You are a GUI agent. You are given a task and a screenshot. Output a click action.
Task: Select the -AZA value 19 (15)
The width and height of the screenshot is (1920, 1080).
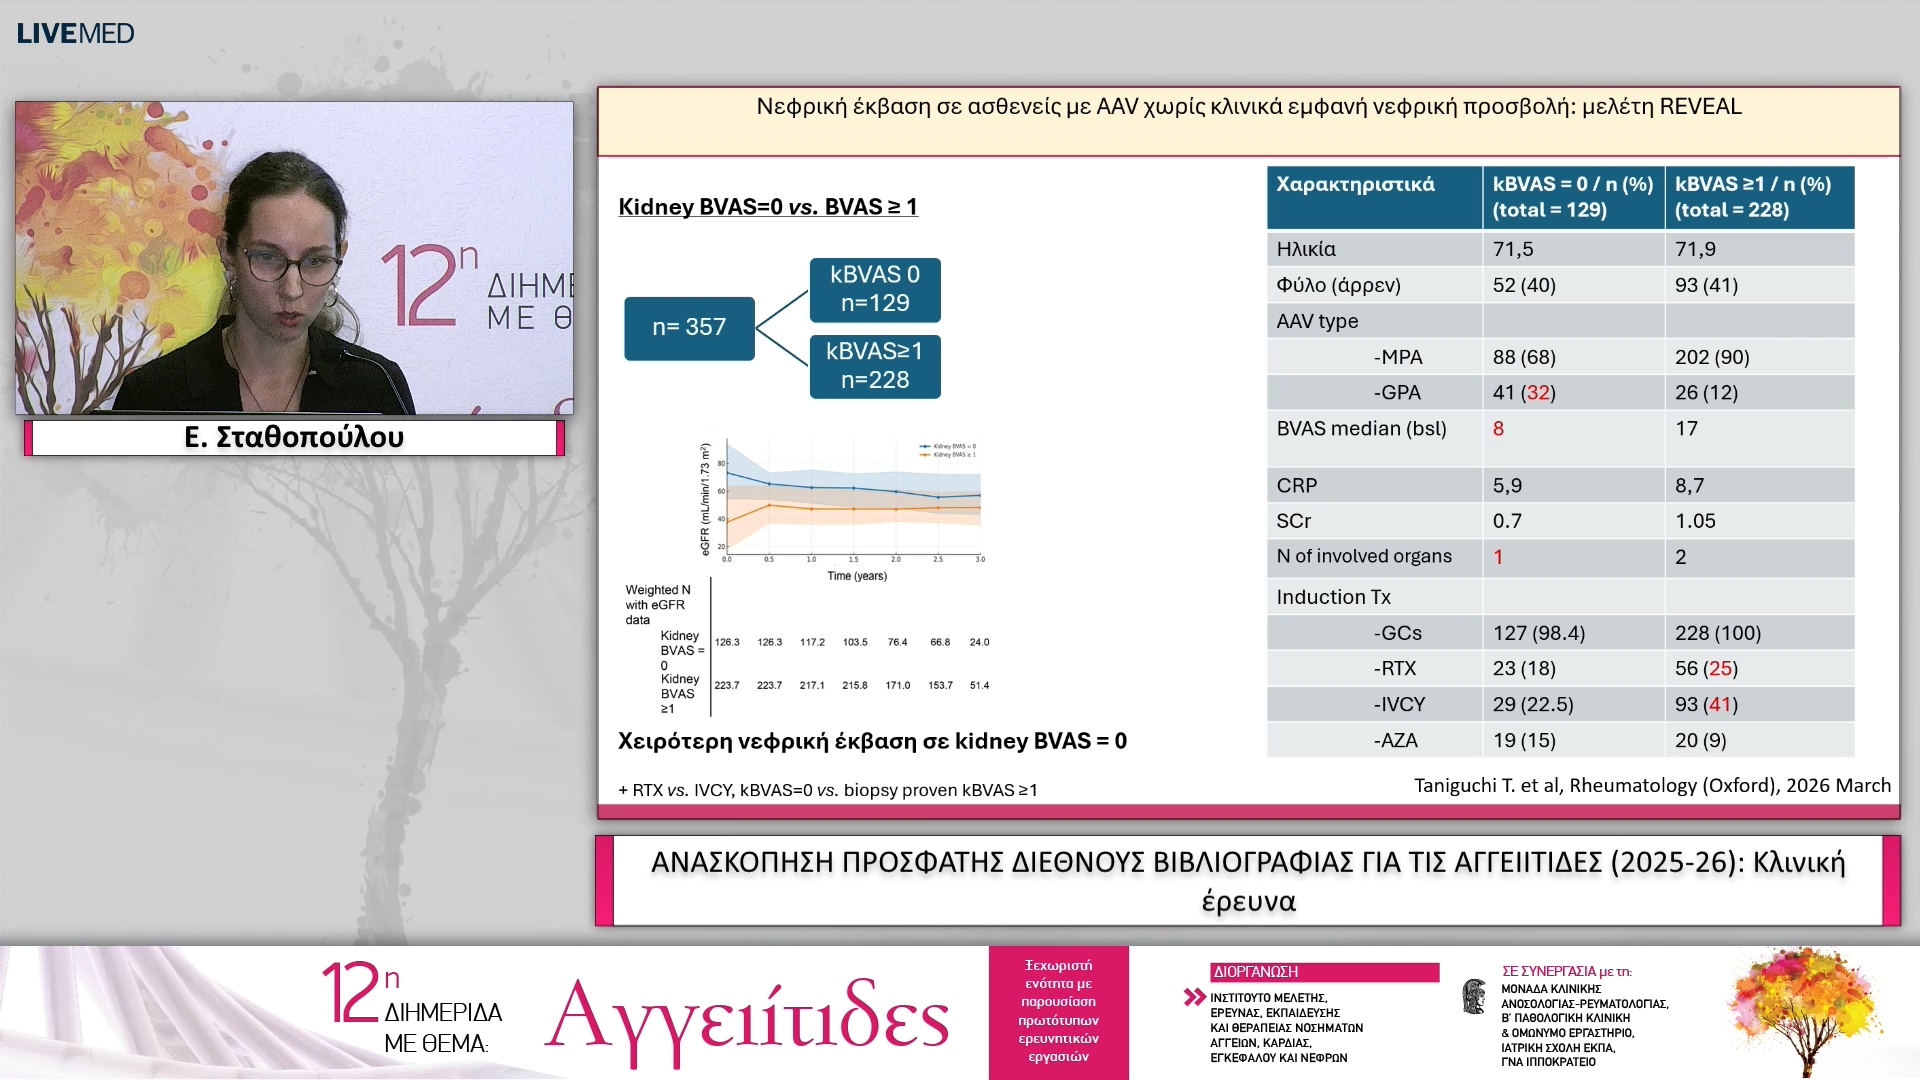1524,740
